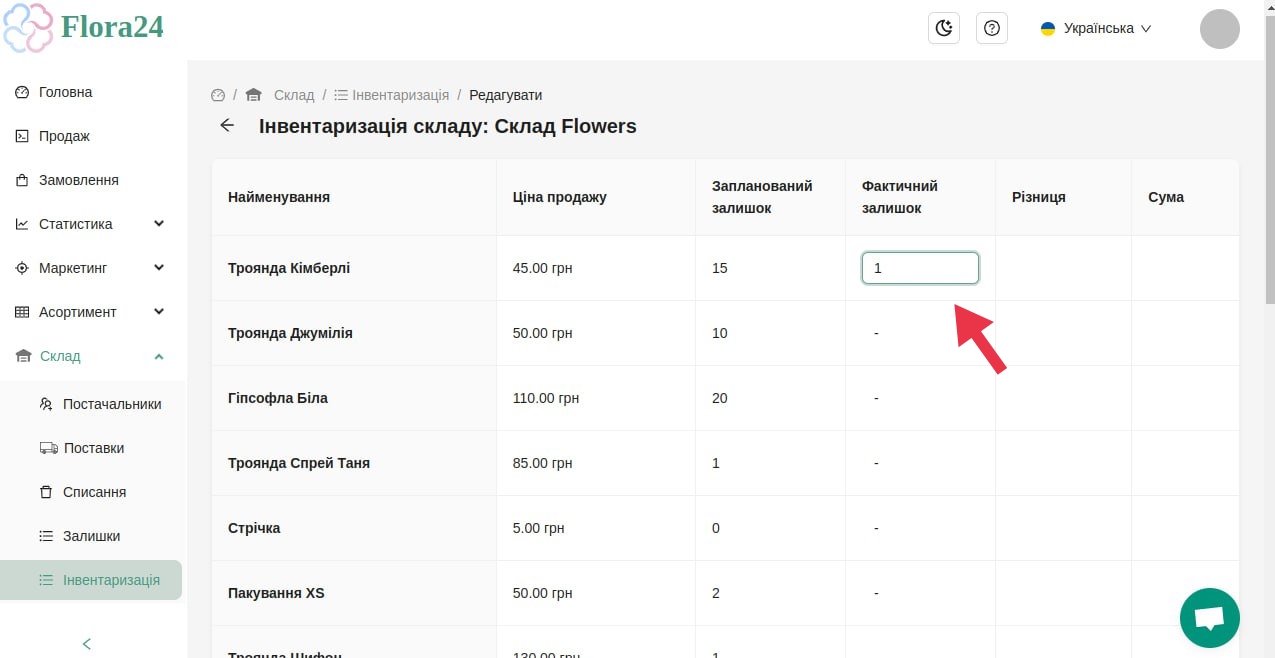
Task: Click actual stock dash for Троянда Спрей Таня
Action: (876, 463)
